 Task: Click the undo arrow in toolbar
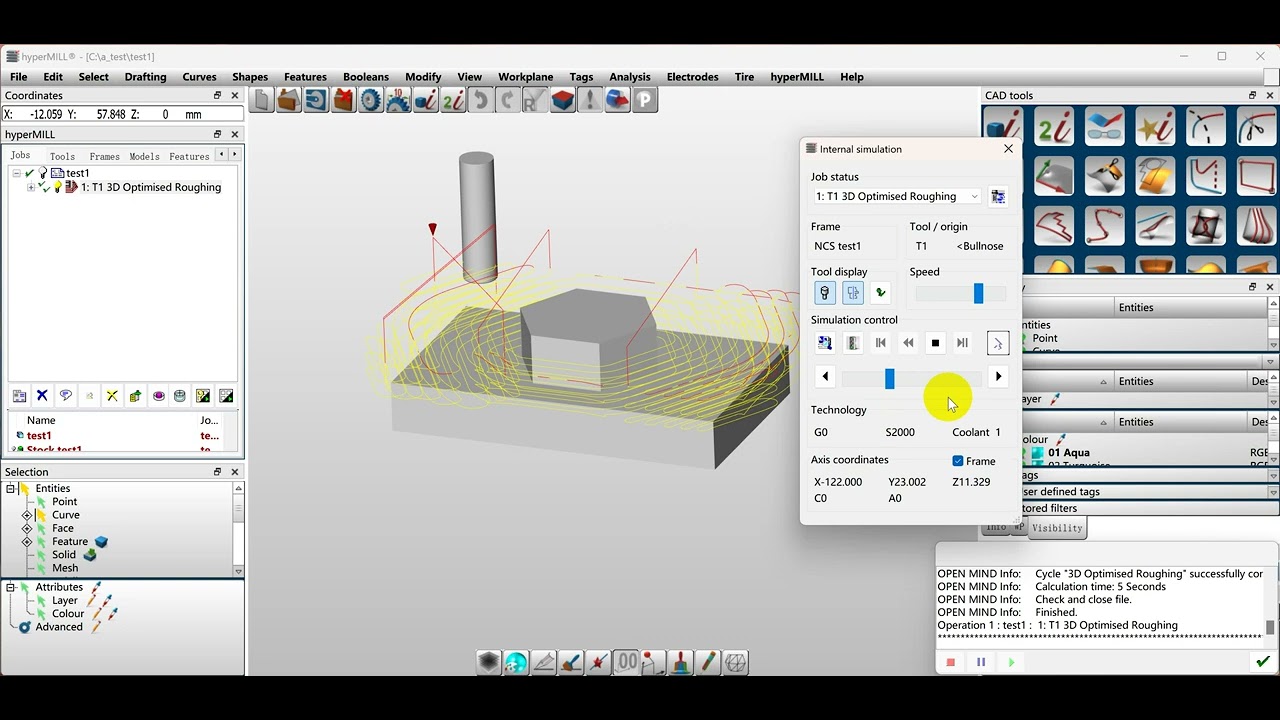[480, 100]
